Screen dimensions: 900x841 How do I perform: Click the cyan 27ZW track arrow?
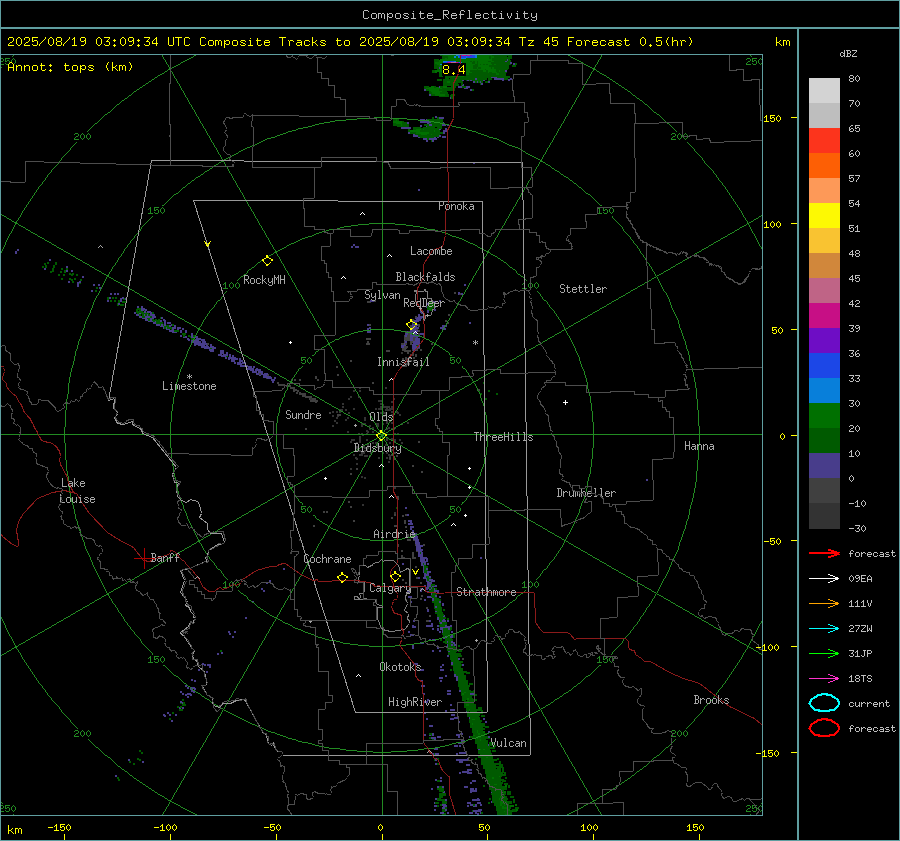(x=824, y=629)
